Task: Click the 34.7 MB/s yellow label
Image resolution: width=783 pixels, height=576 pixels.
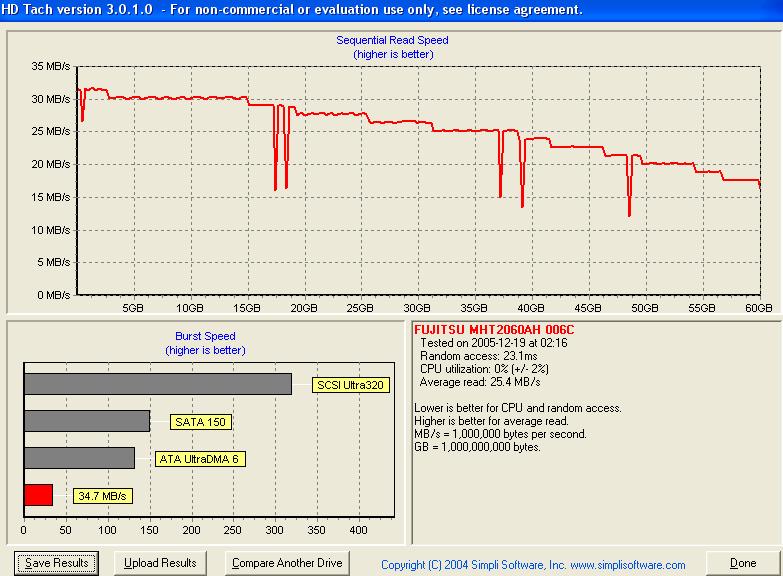Action: pyautogui.click(x=102, y=496)
